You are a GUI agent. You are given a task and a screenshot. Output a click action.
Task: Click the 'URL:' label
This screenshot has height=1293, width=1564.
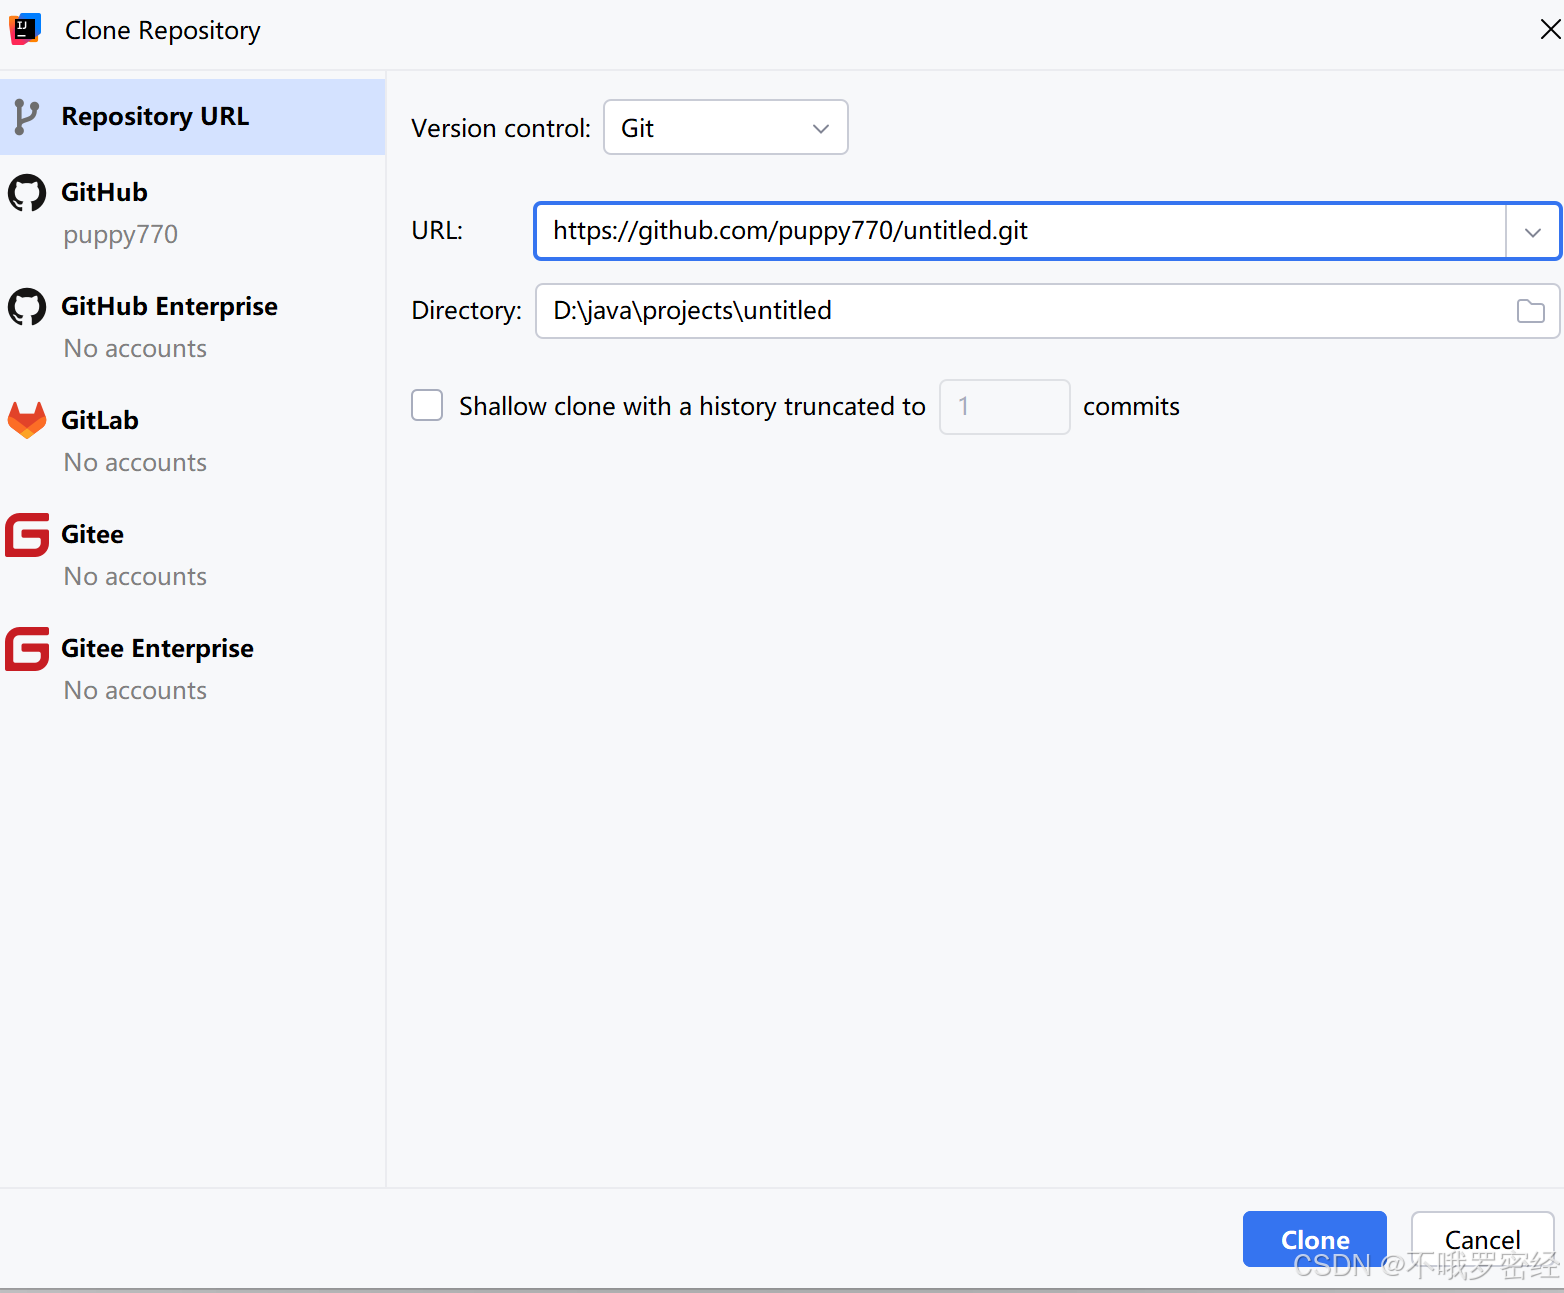[437, 231]
